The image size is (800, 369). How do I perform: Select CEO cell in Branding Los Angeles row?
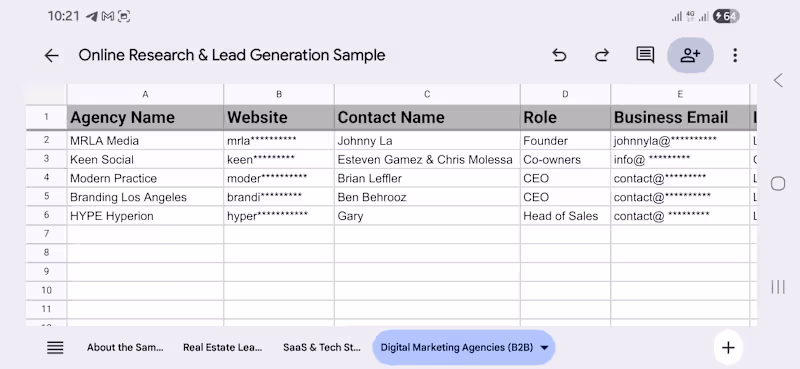click(565, 197)
